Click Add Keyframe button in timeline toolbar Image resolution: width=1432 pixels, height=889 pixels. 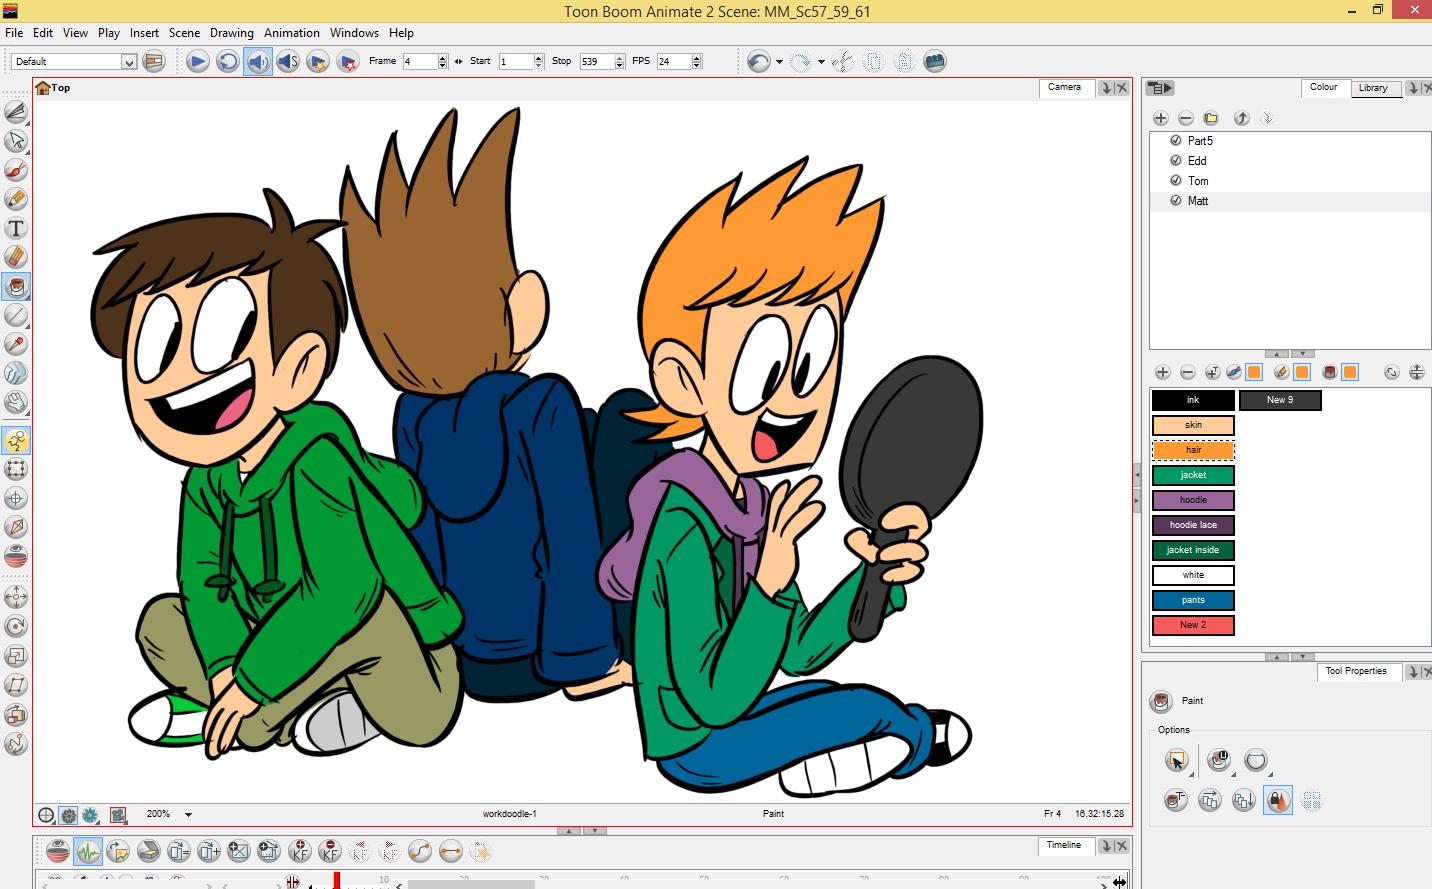click(300, 852)
